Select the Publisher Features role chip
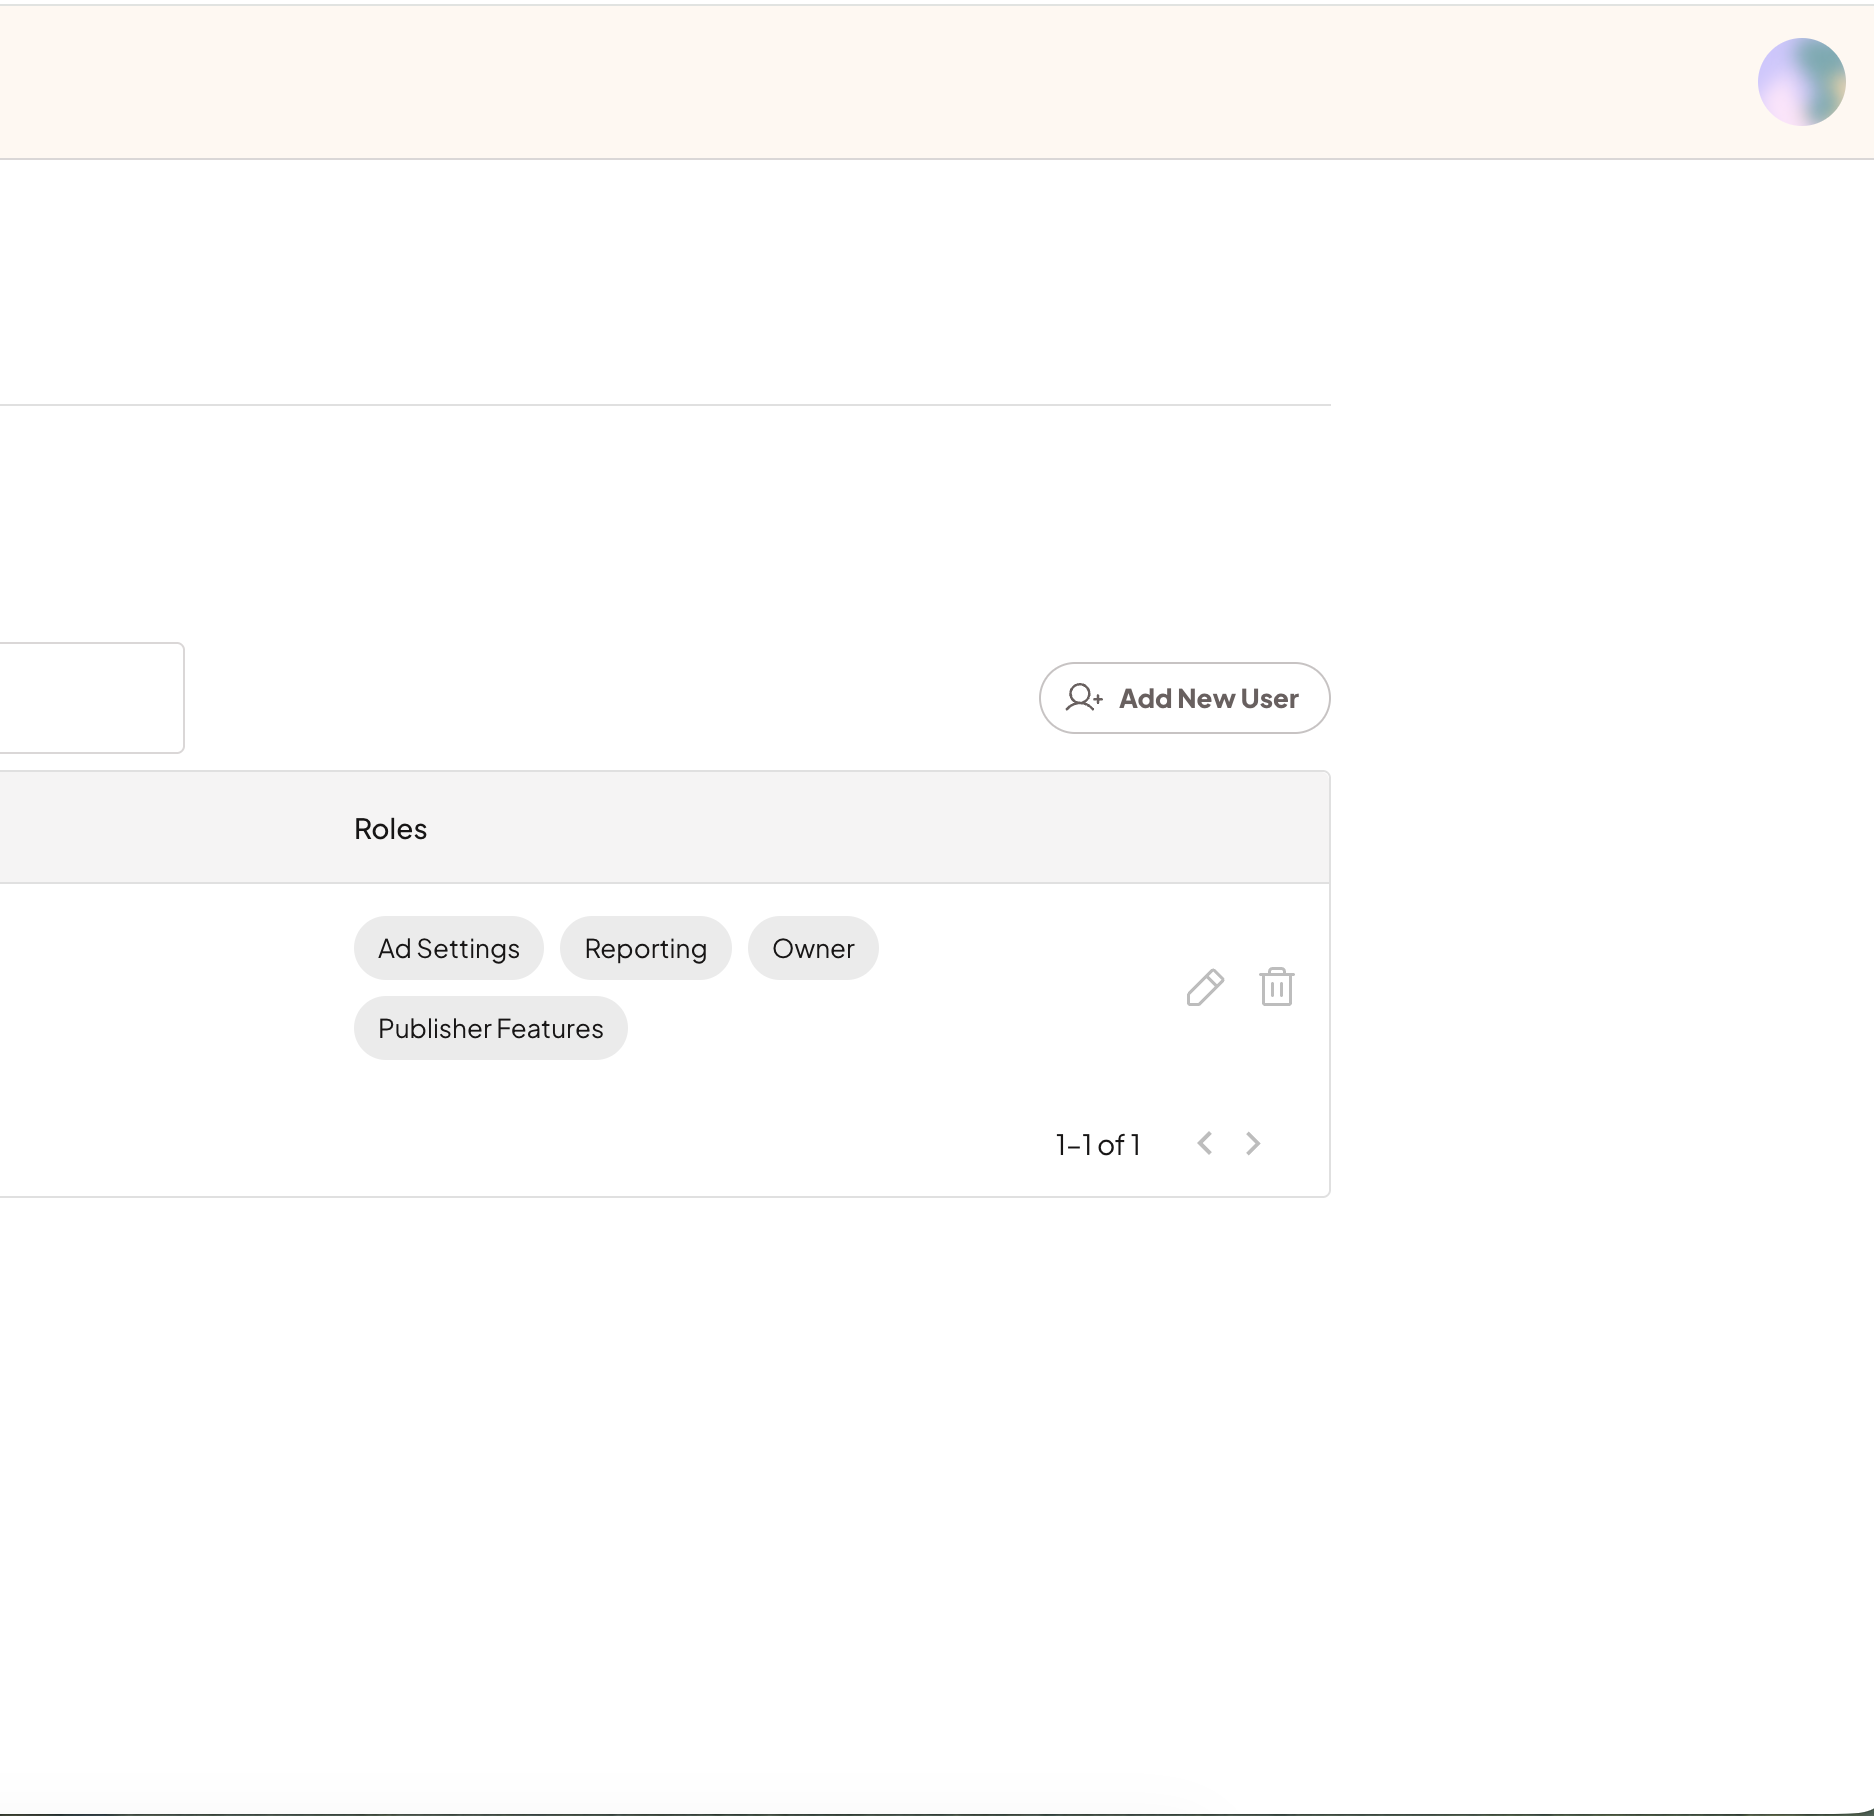This screenshot has width=1874, height=1816. click(x=490, y=1028)
